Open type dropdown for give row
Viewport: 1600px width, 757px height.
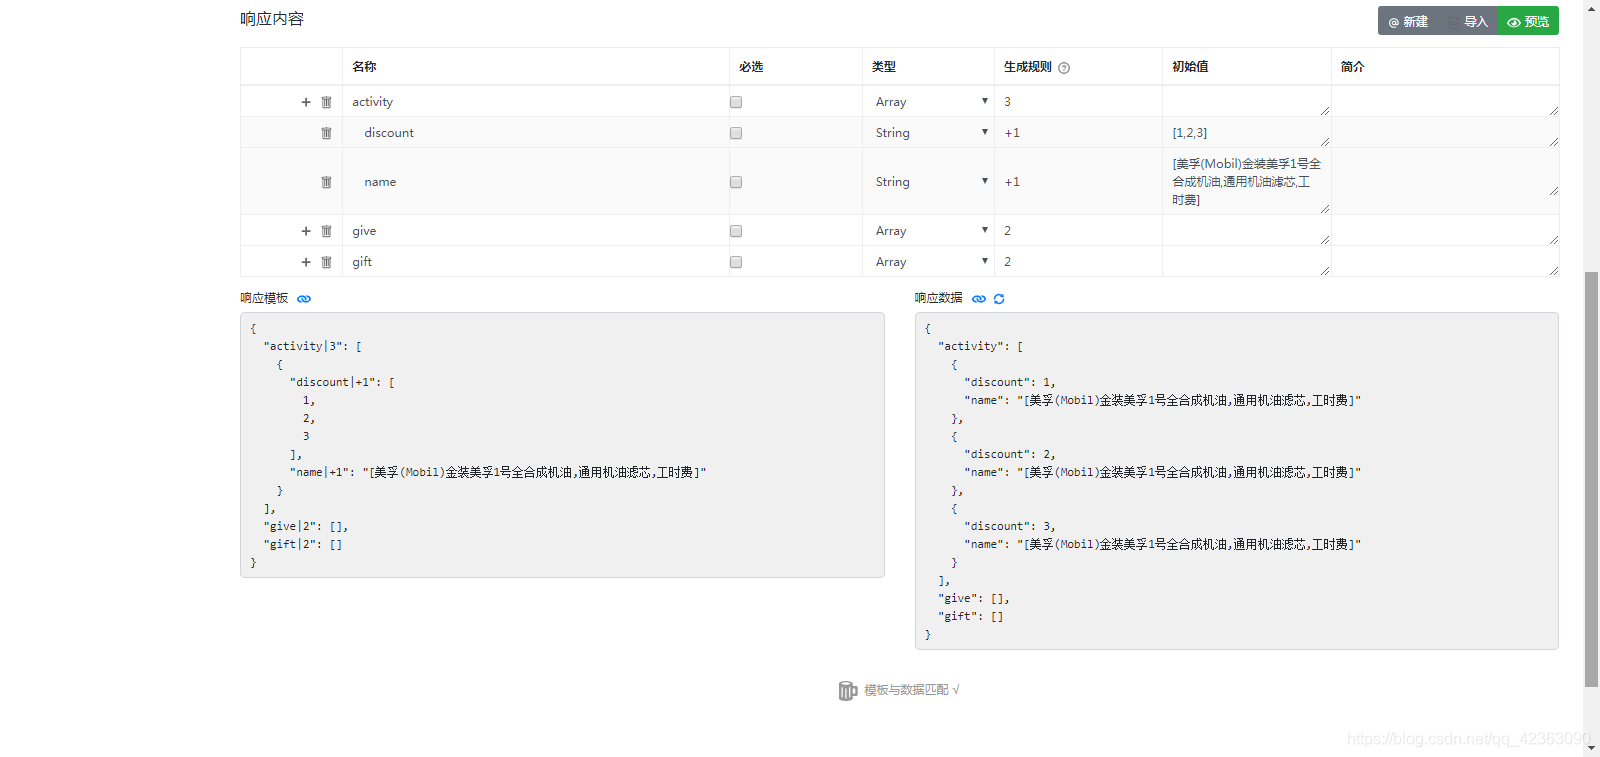(929, 231)
